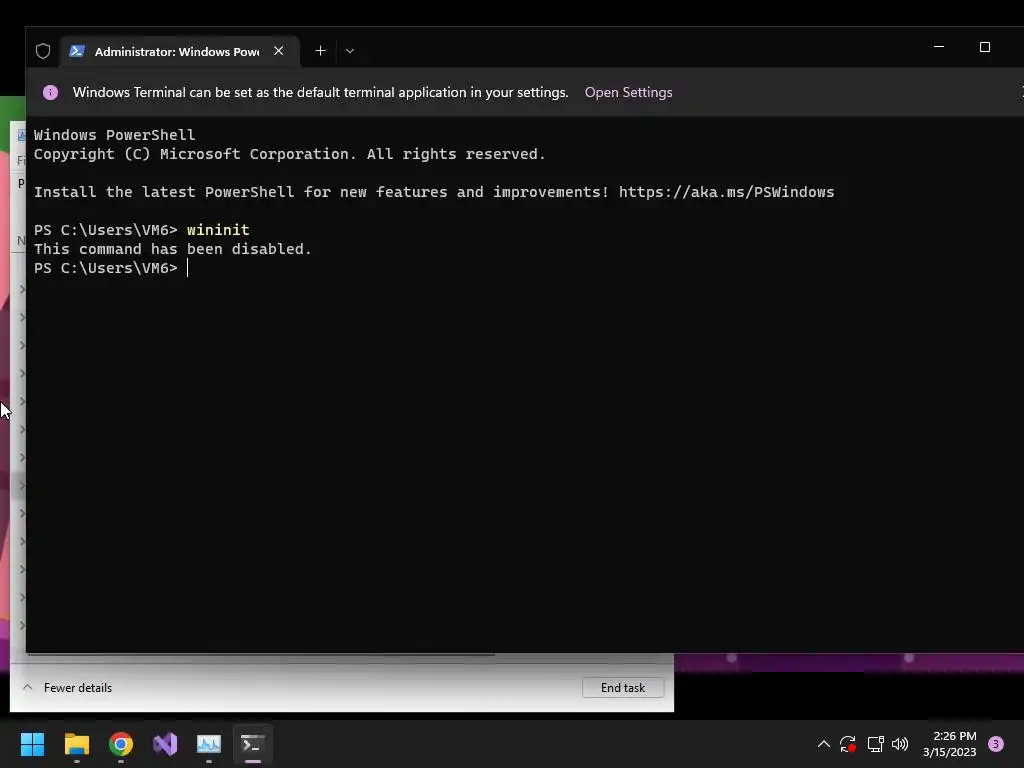Open clock showing 2:26 PM 3/15/2023

(950, 744)
